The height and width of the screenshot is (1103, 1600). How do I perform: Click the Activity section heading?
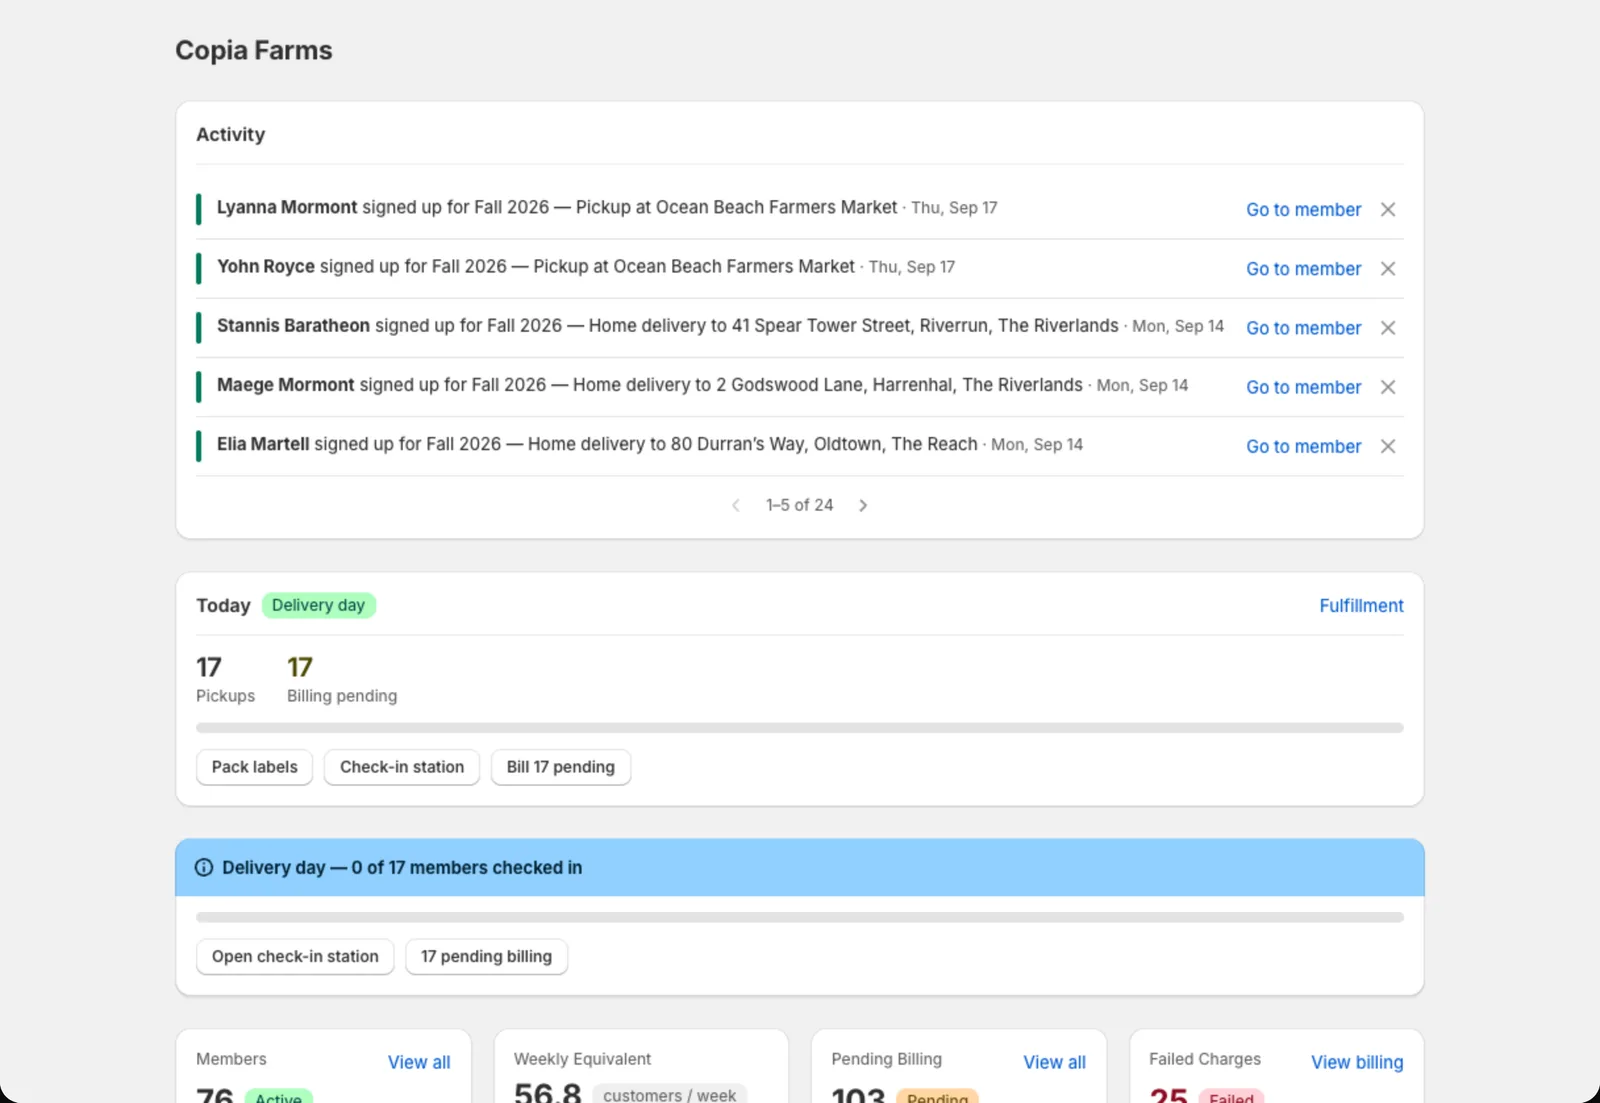(x=231, y=134)
